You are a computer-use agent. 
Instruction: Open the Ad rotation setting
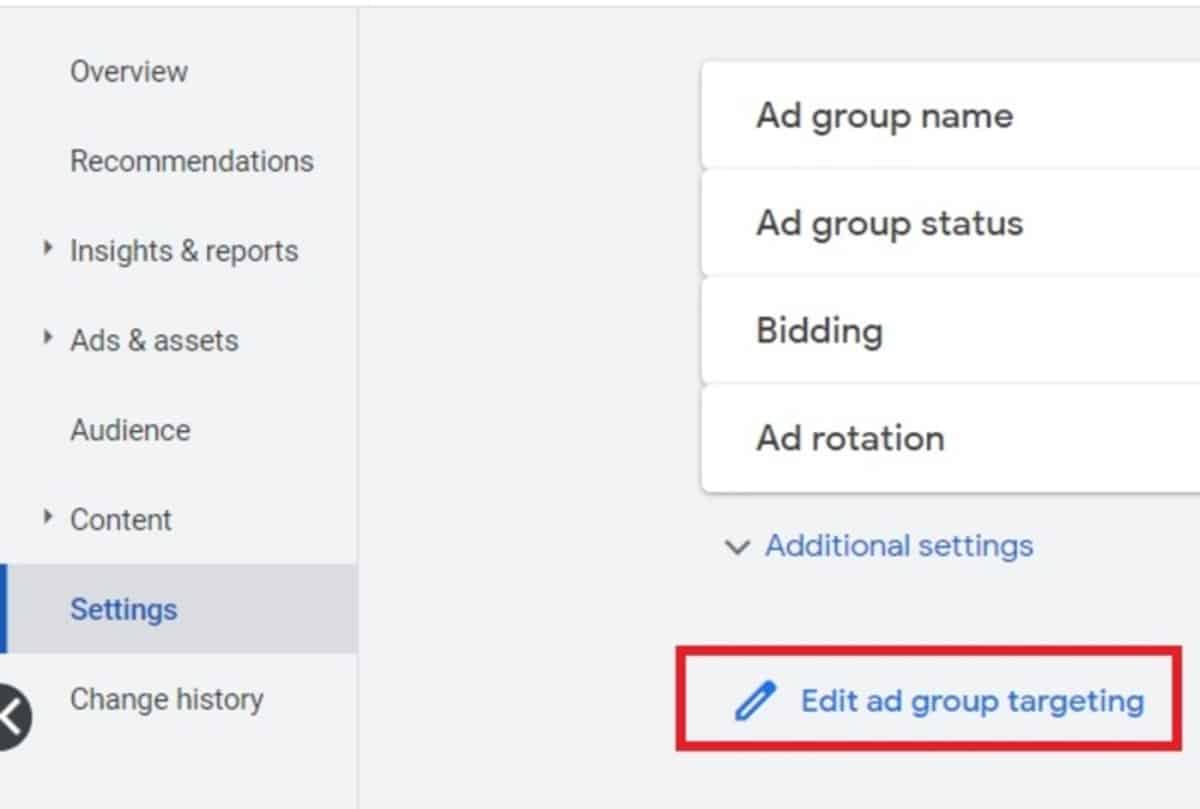click(848, 437)
